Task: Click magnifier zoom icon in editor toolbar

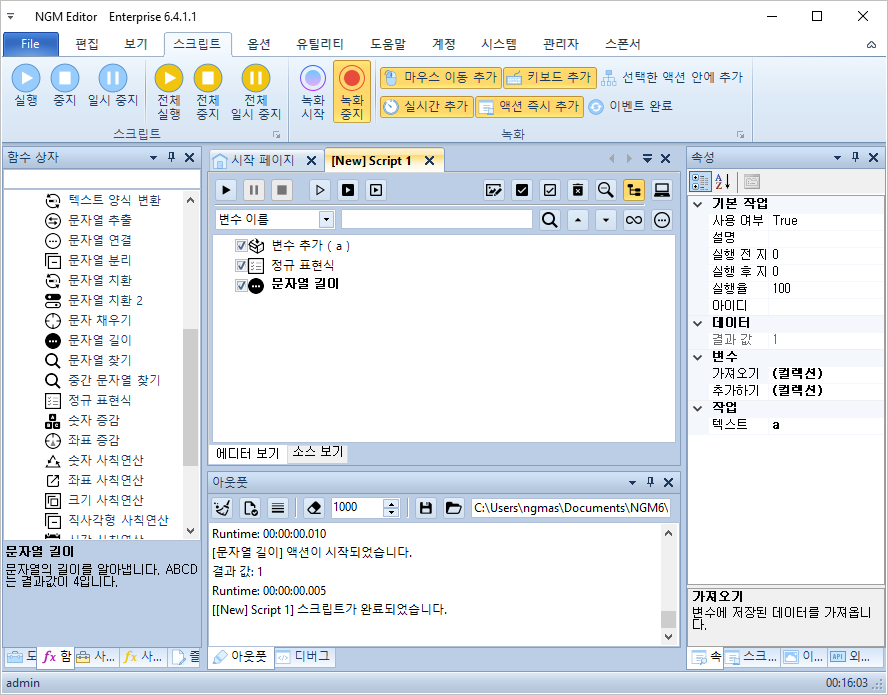Action: [606, 190]
